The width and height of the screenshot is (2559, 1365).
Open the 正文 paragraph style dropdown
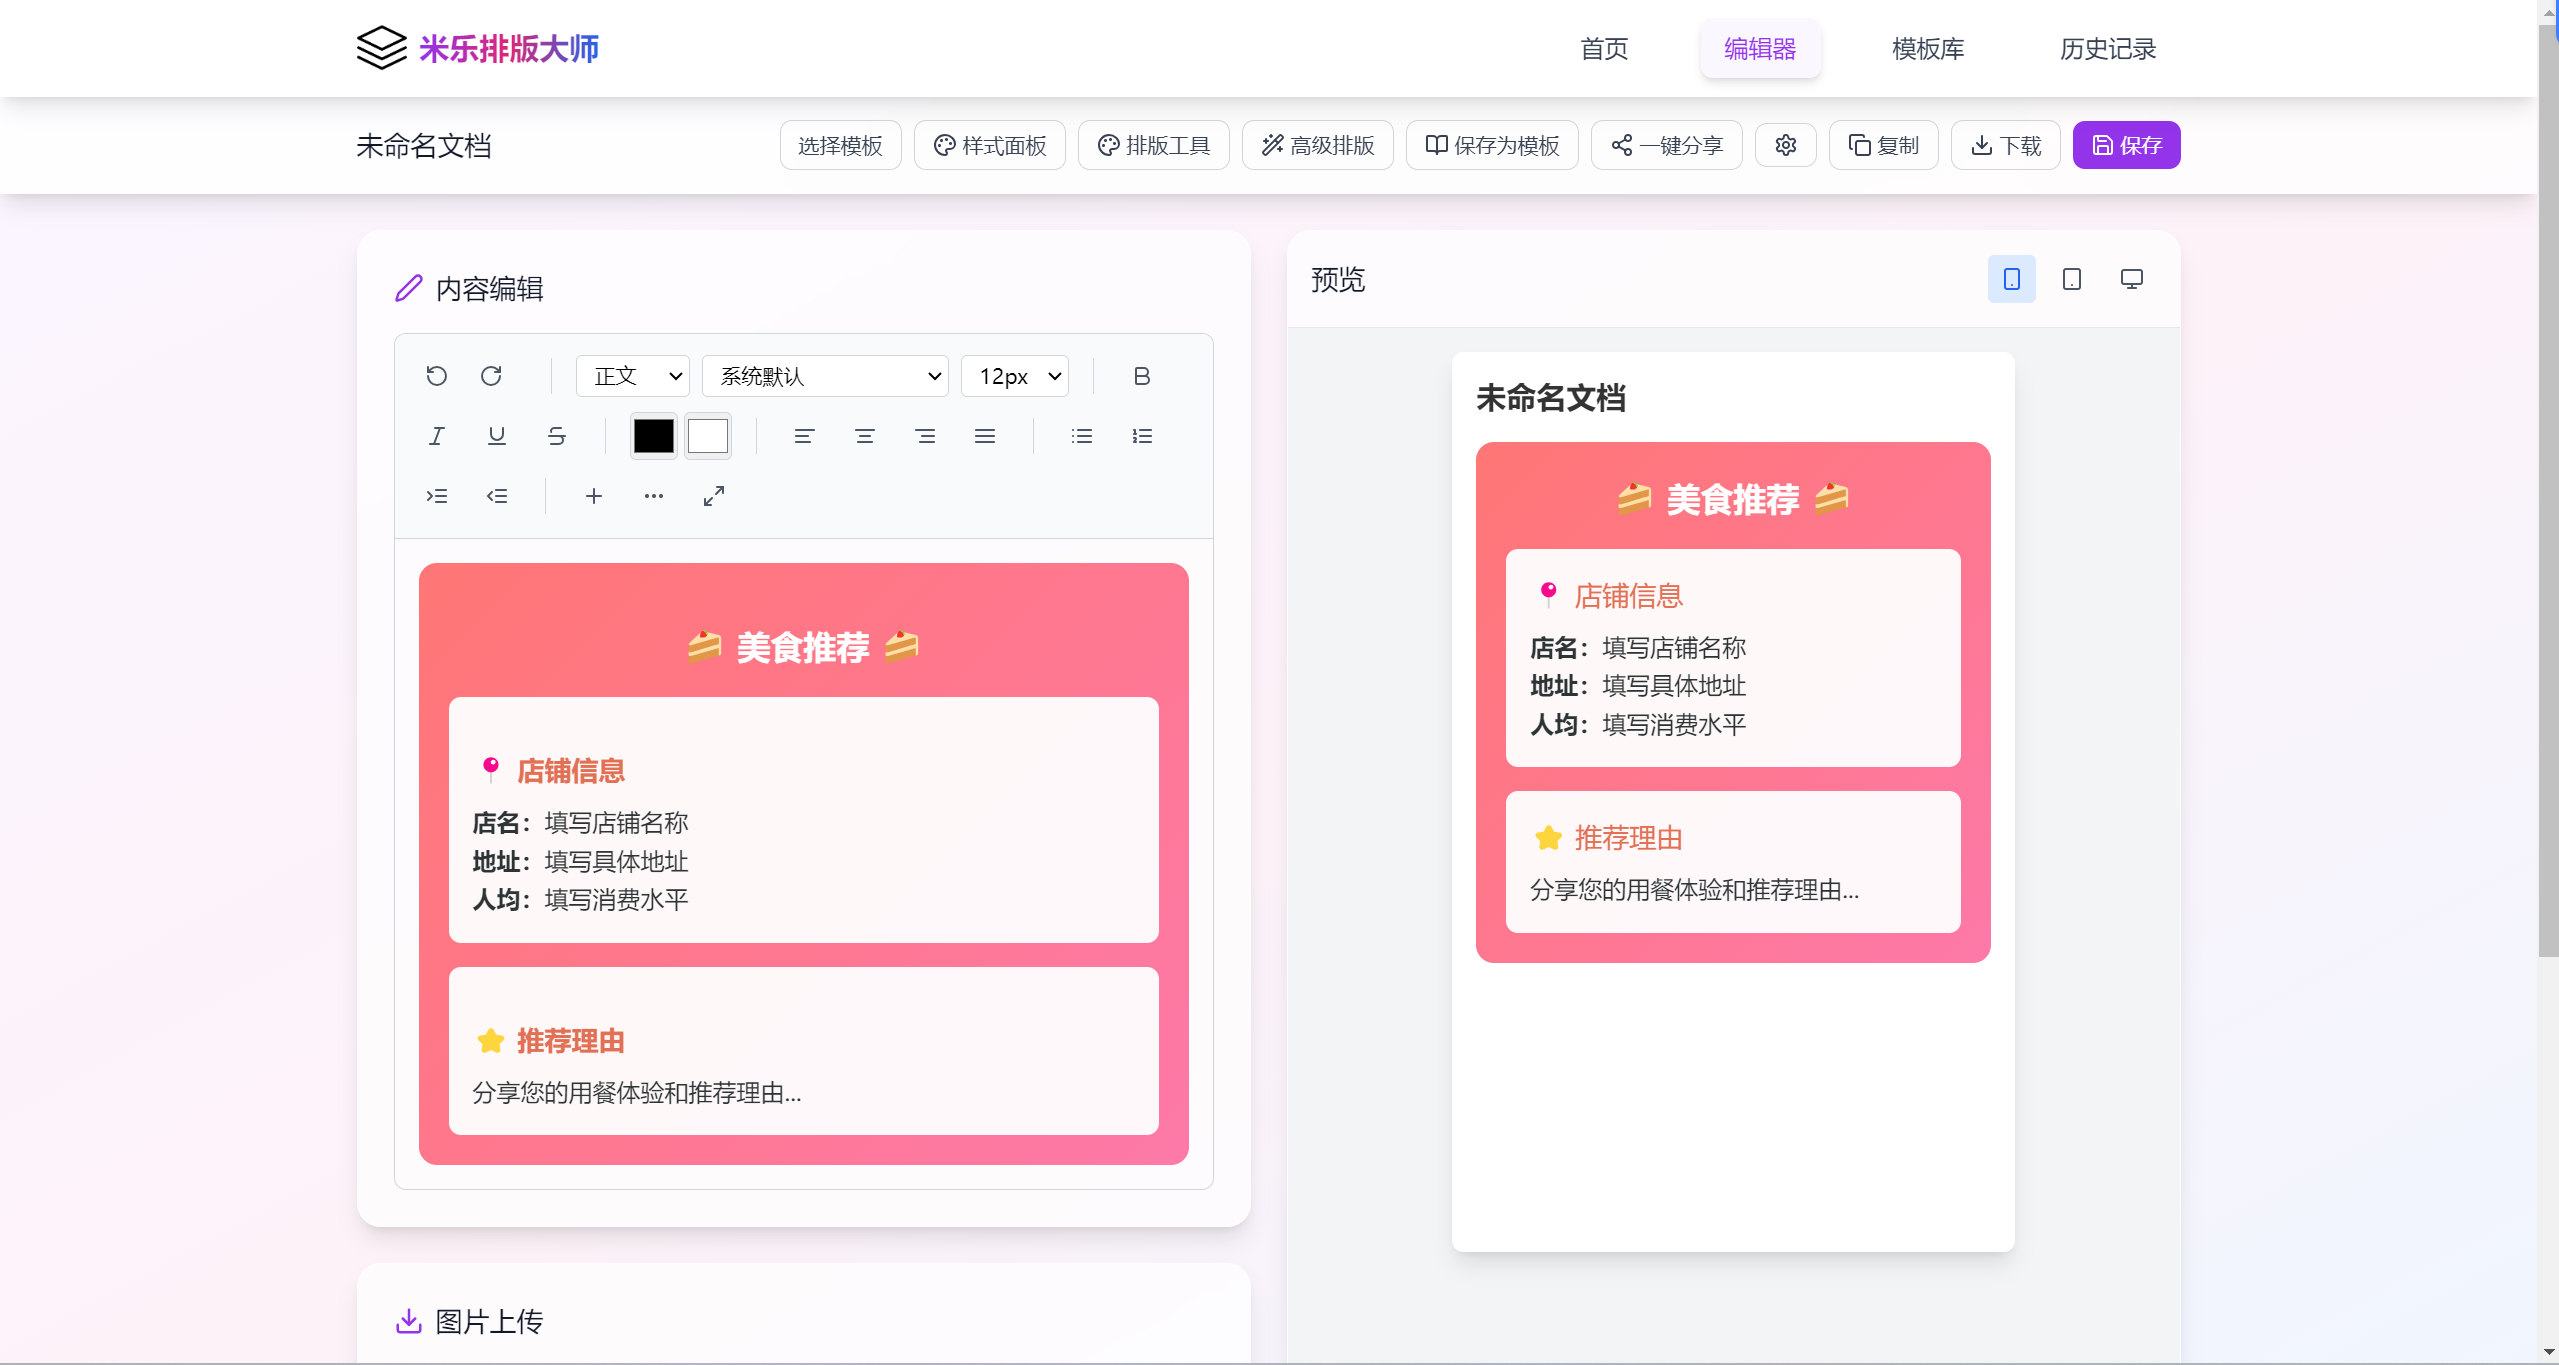click(x=633, y=376)
